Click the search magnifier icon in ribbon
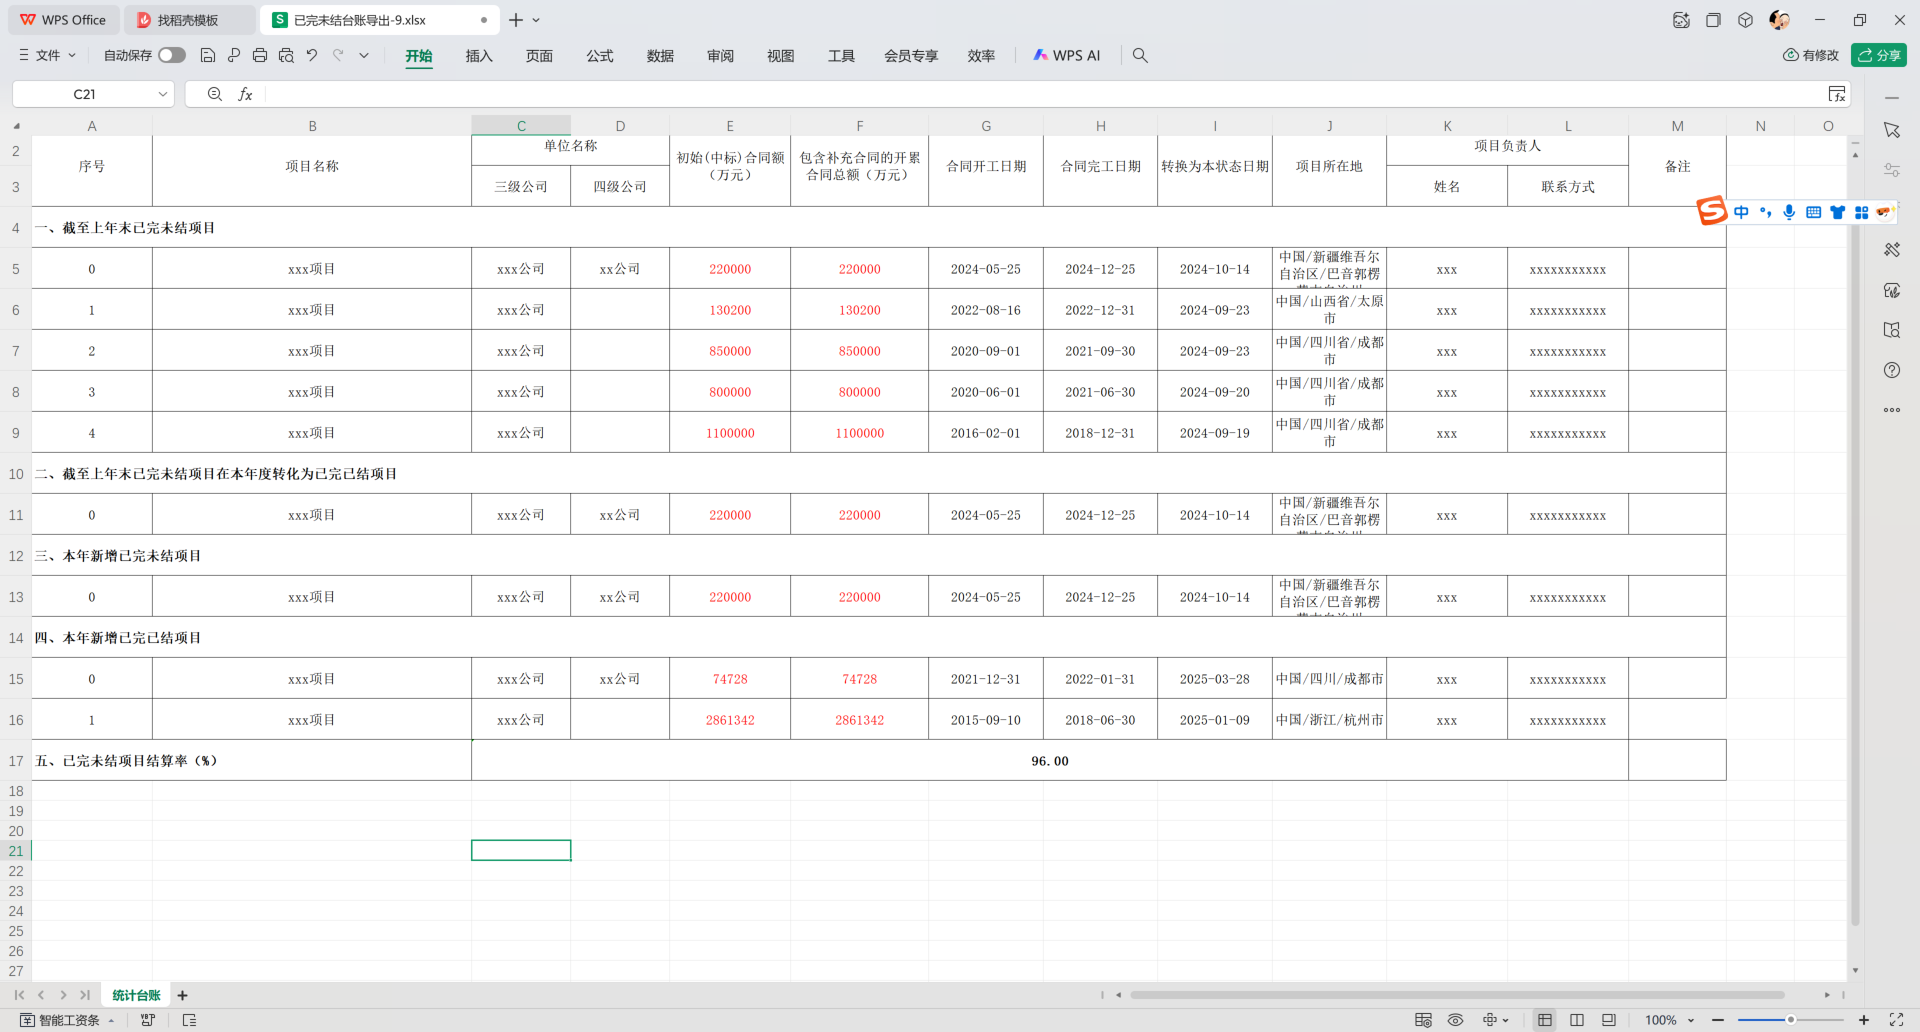 click(x=1140, y=56)
